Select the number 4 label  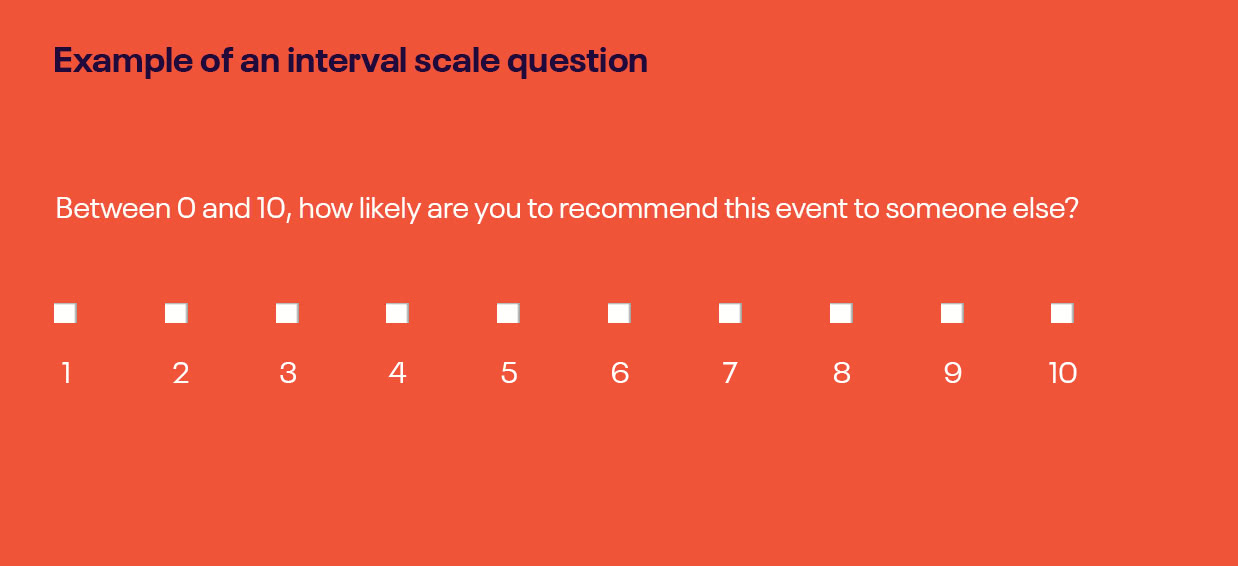398,373
